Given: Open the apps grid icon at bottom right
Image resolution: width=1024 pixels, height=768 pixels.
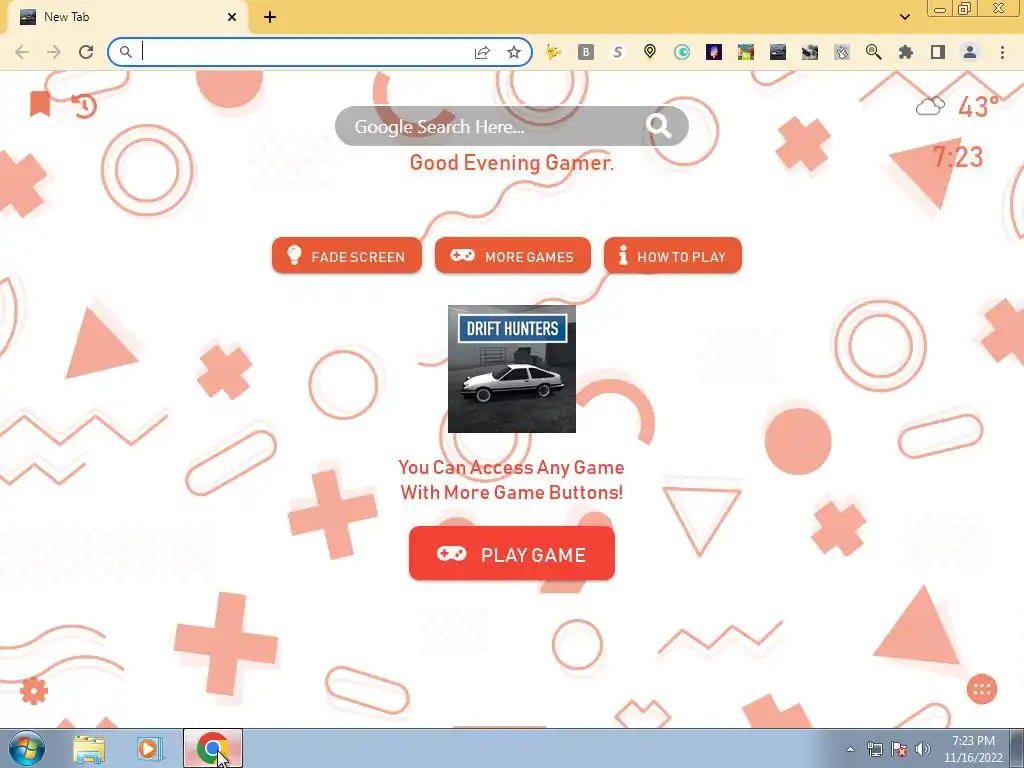Looking at the screenshot, I should (x=982, y=688).
